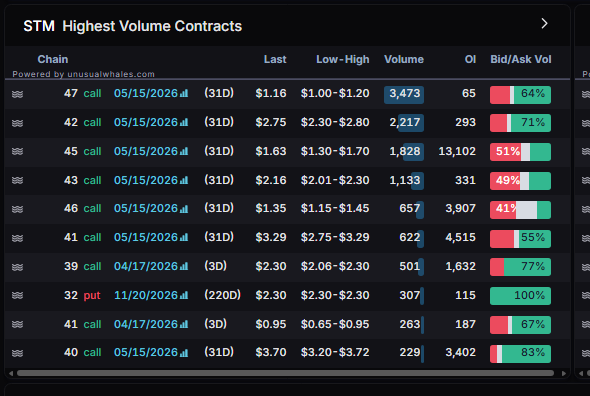
Task: Open the 11/20/2026 expiry link for 32 put
Action: pos(146,295)
